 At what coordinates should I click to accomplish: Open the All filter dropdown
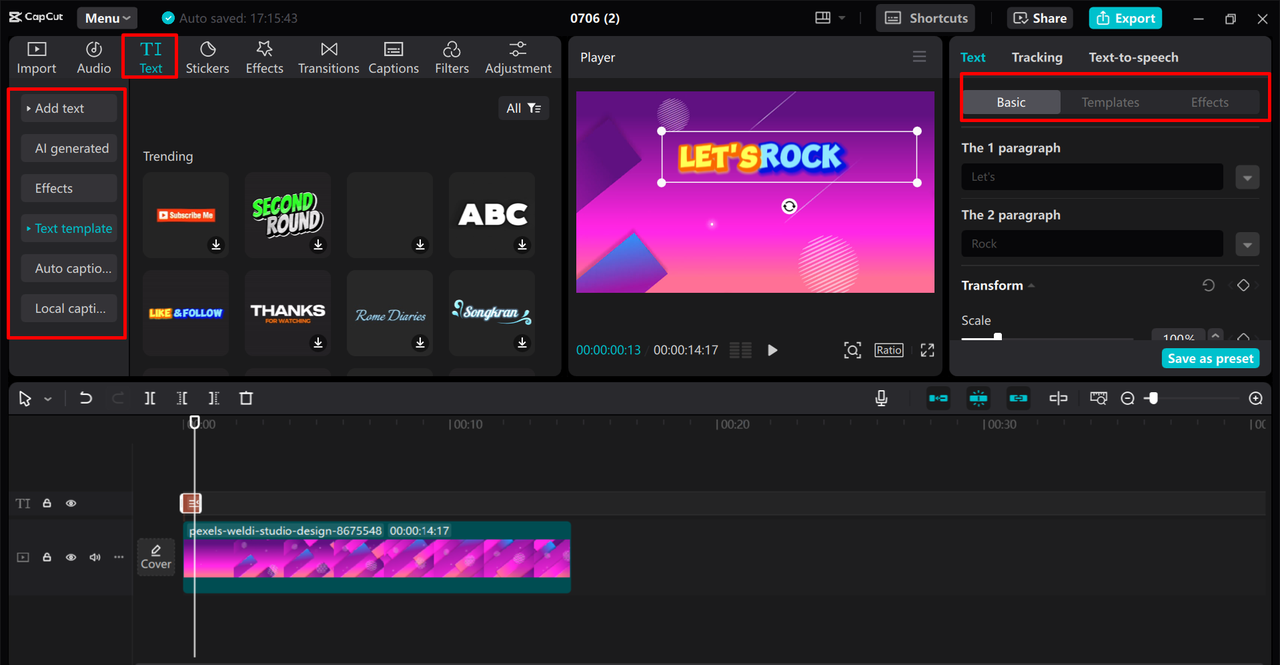(x=524, y=108)
